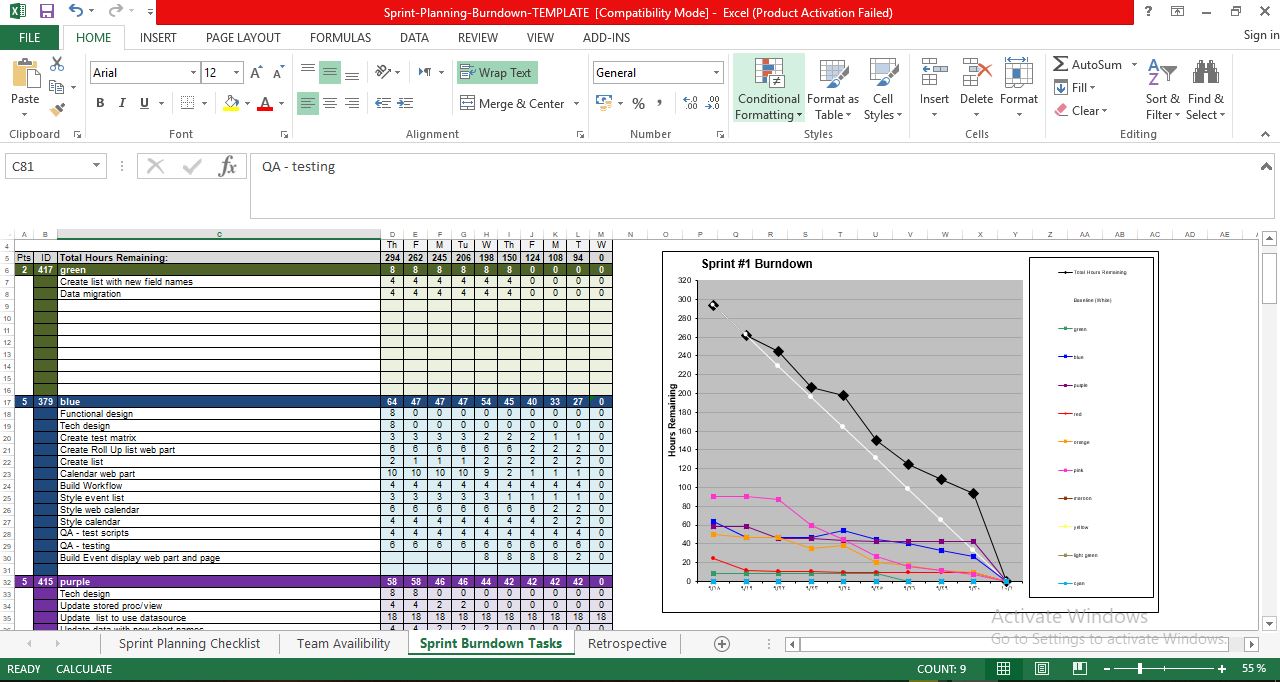Image resolution: width=1280 pixels, height=682 pixels.
Task: Toggle Center alignment
Action: [330, 103]
